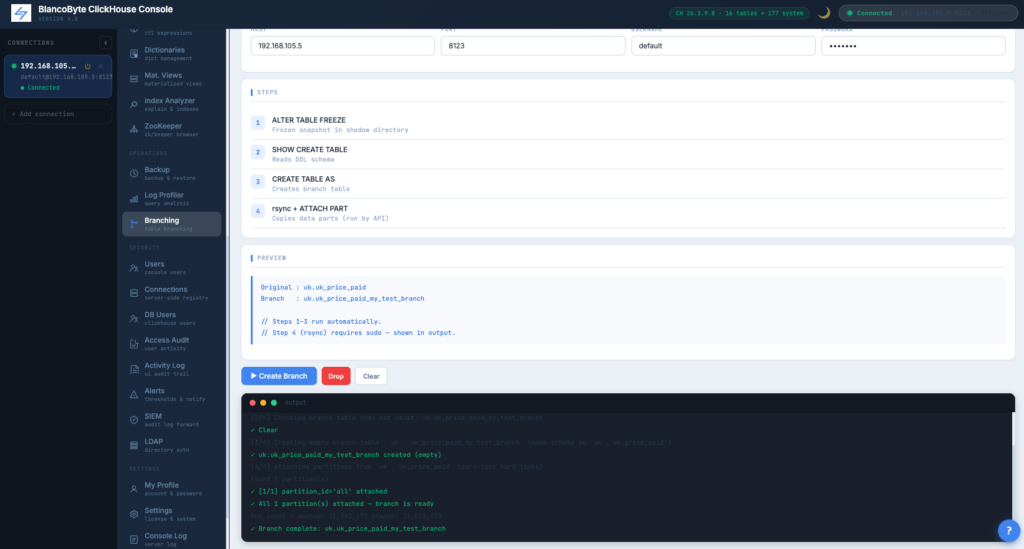Click the 'Original : uk.uk_price_paid' preview line

click(x=313, y=287)
